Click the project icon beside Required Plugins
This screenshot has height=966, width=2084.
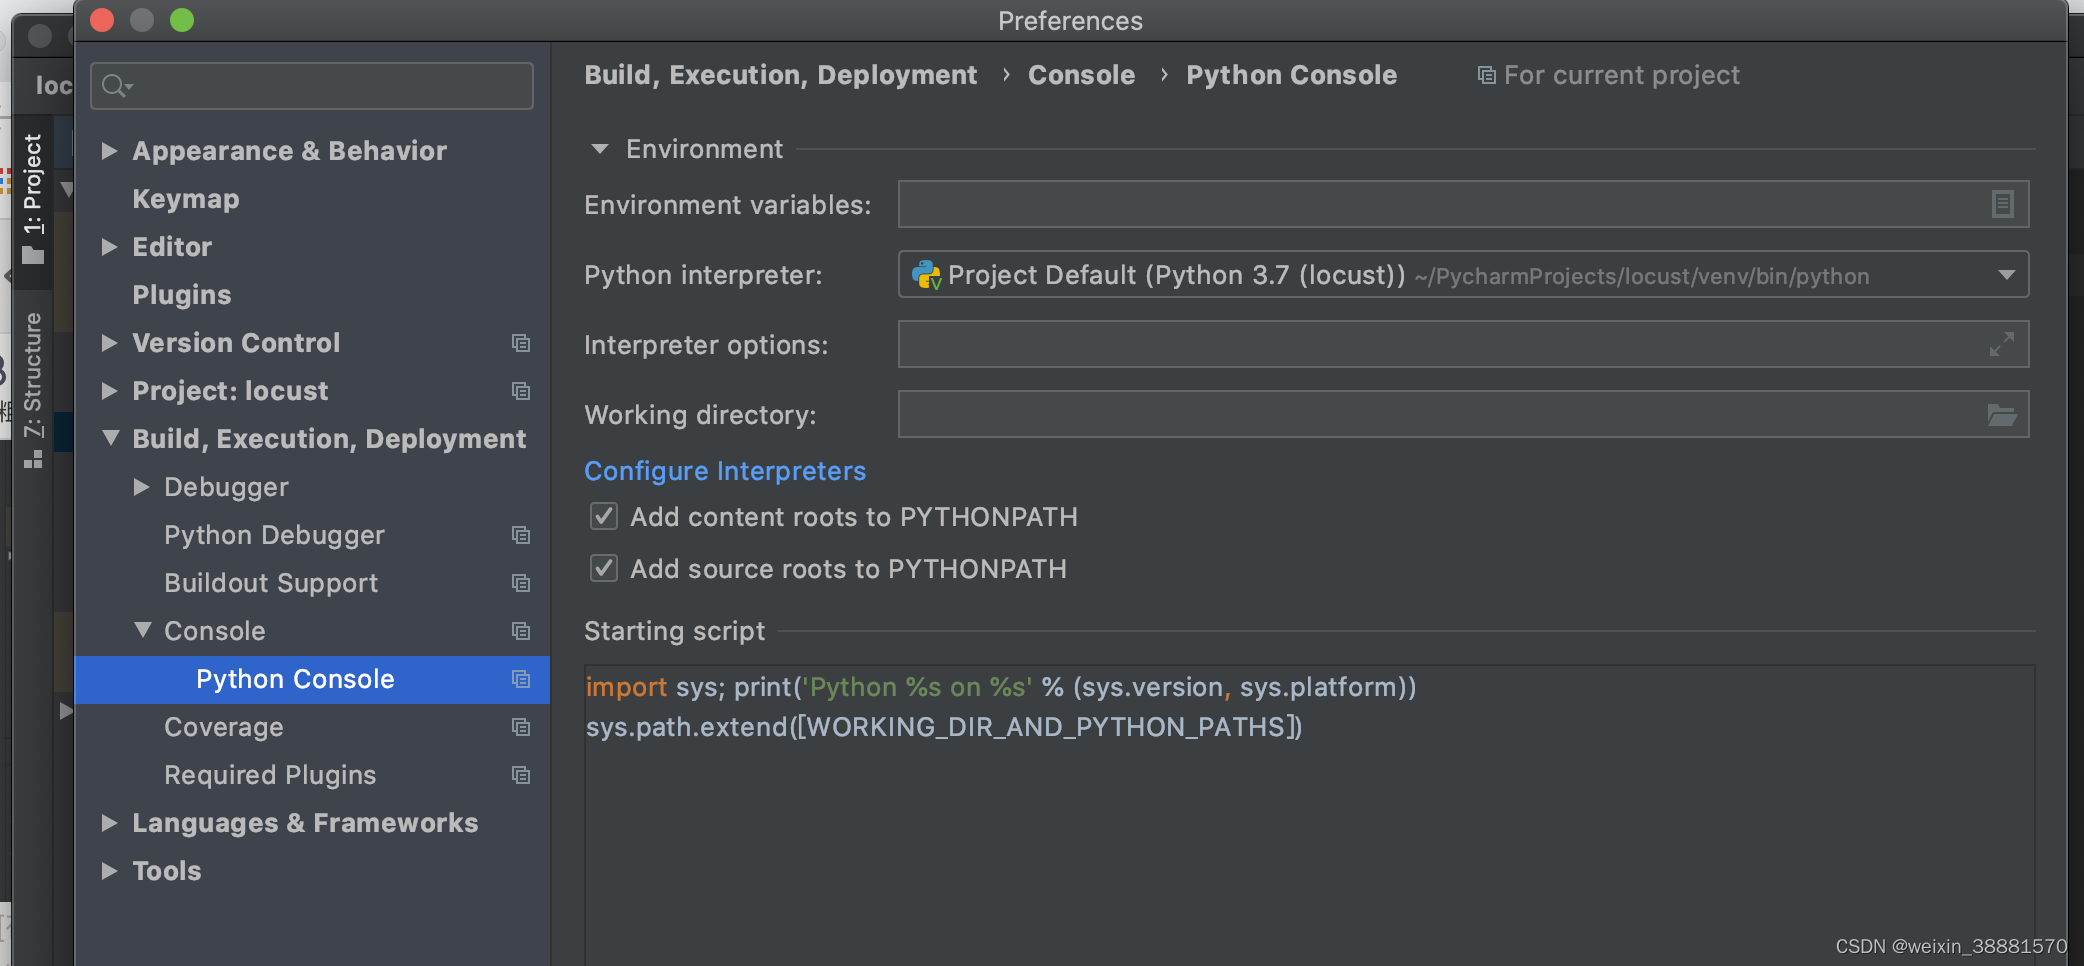521,775
